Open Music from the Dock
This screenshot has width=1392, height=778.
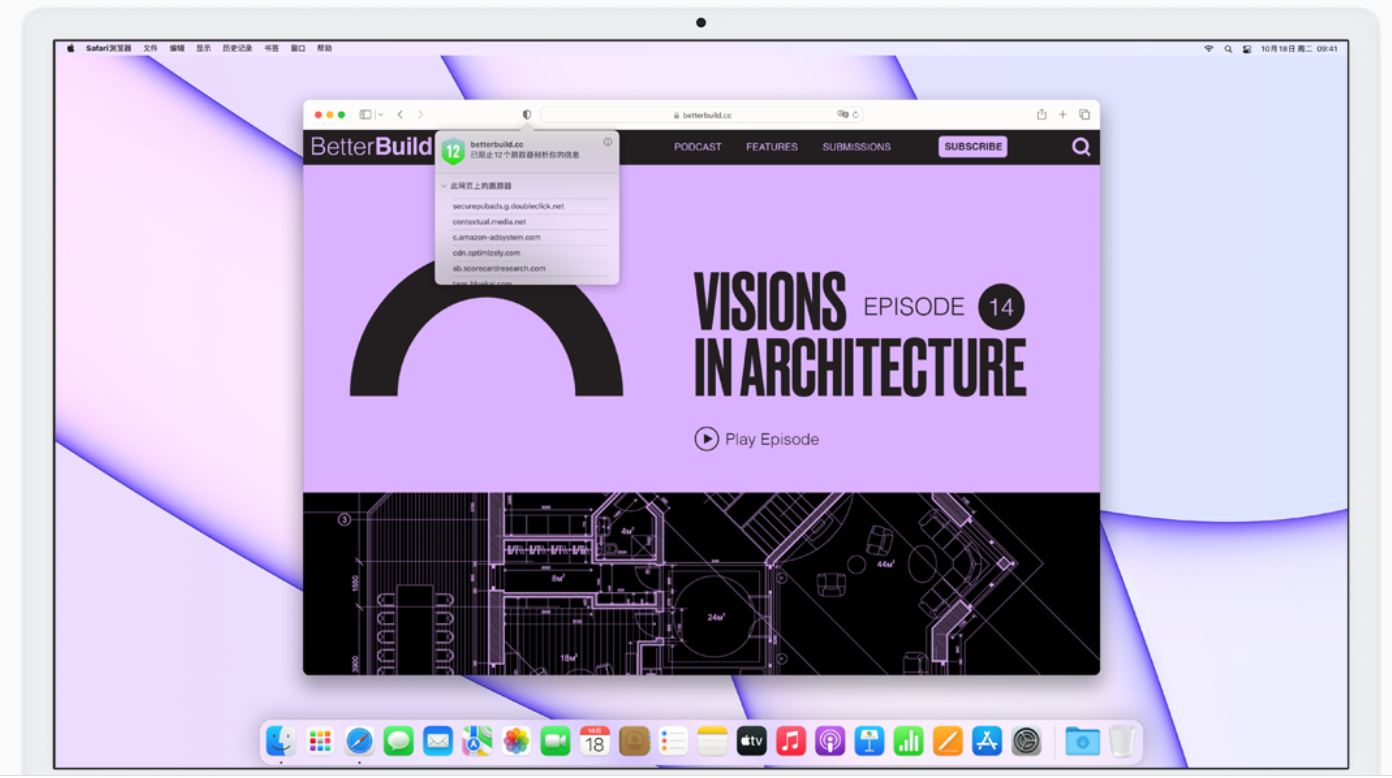pyautogui.click(x=791, y=741)
